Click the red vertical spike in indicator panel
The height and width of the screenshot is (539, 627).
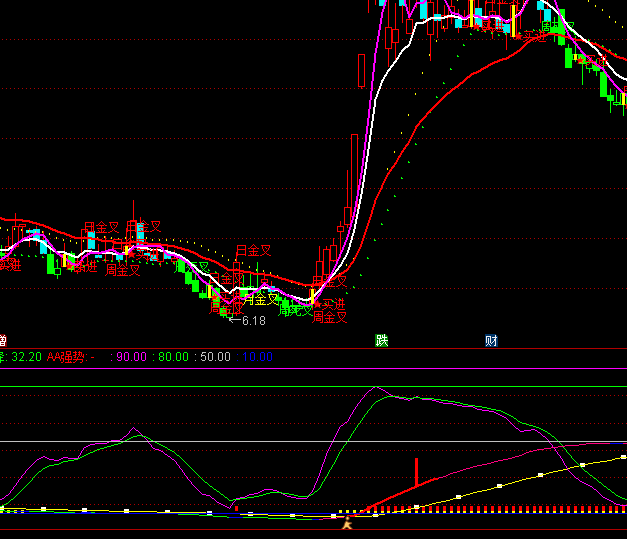[x=416, y=471]
